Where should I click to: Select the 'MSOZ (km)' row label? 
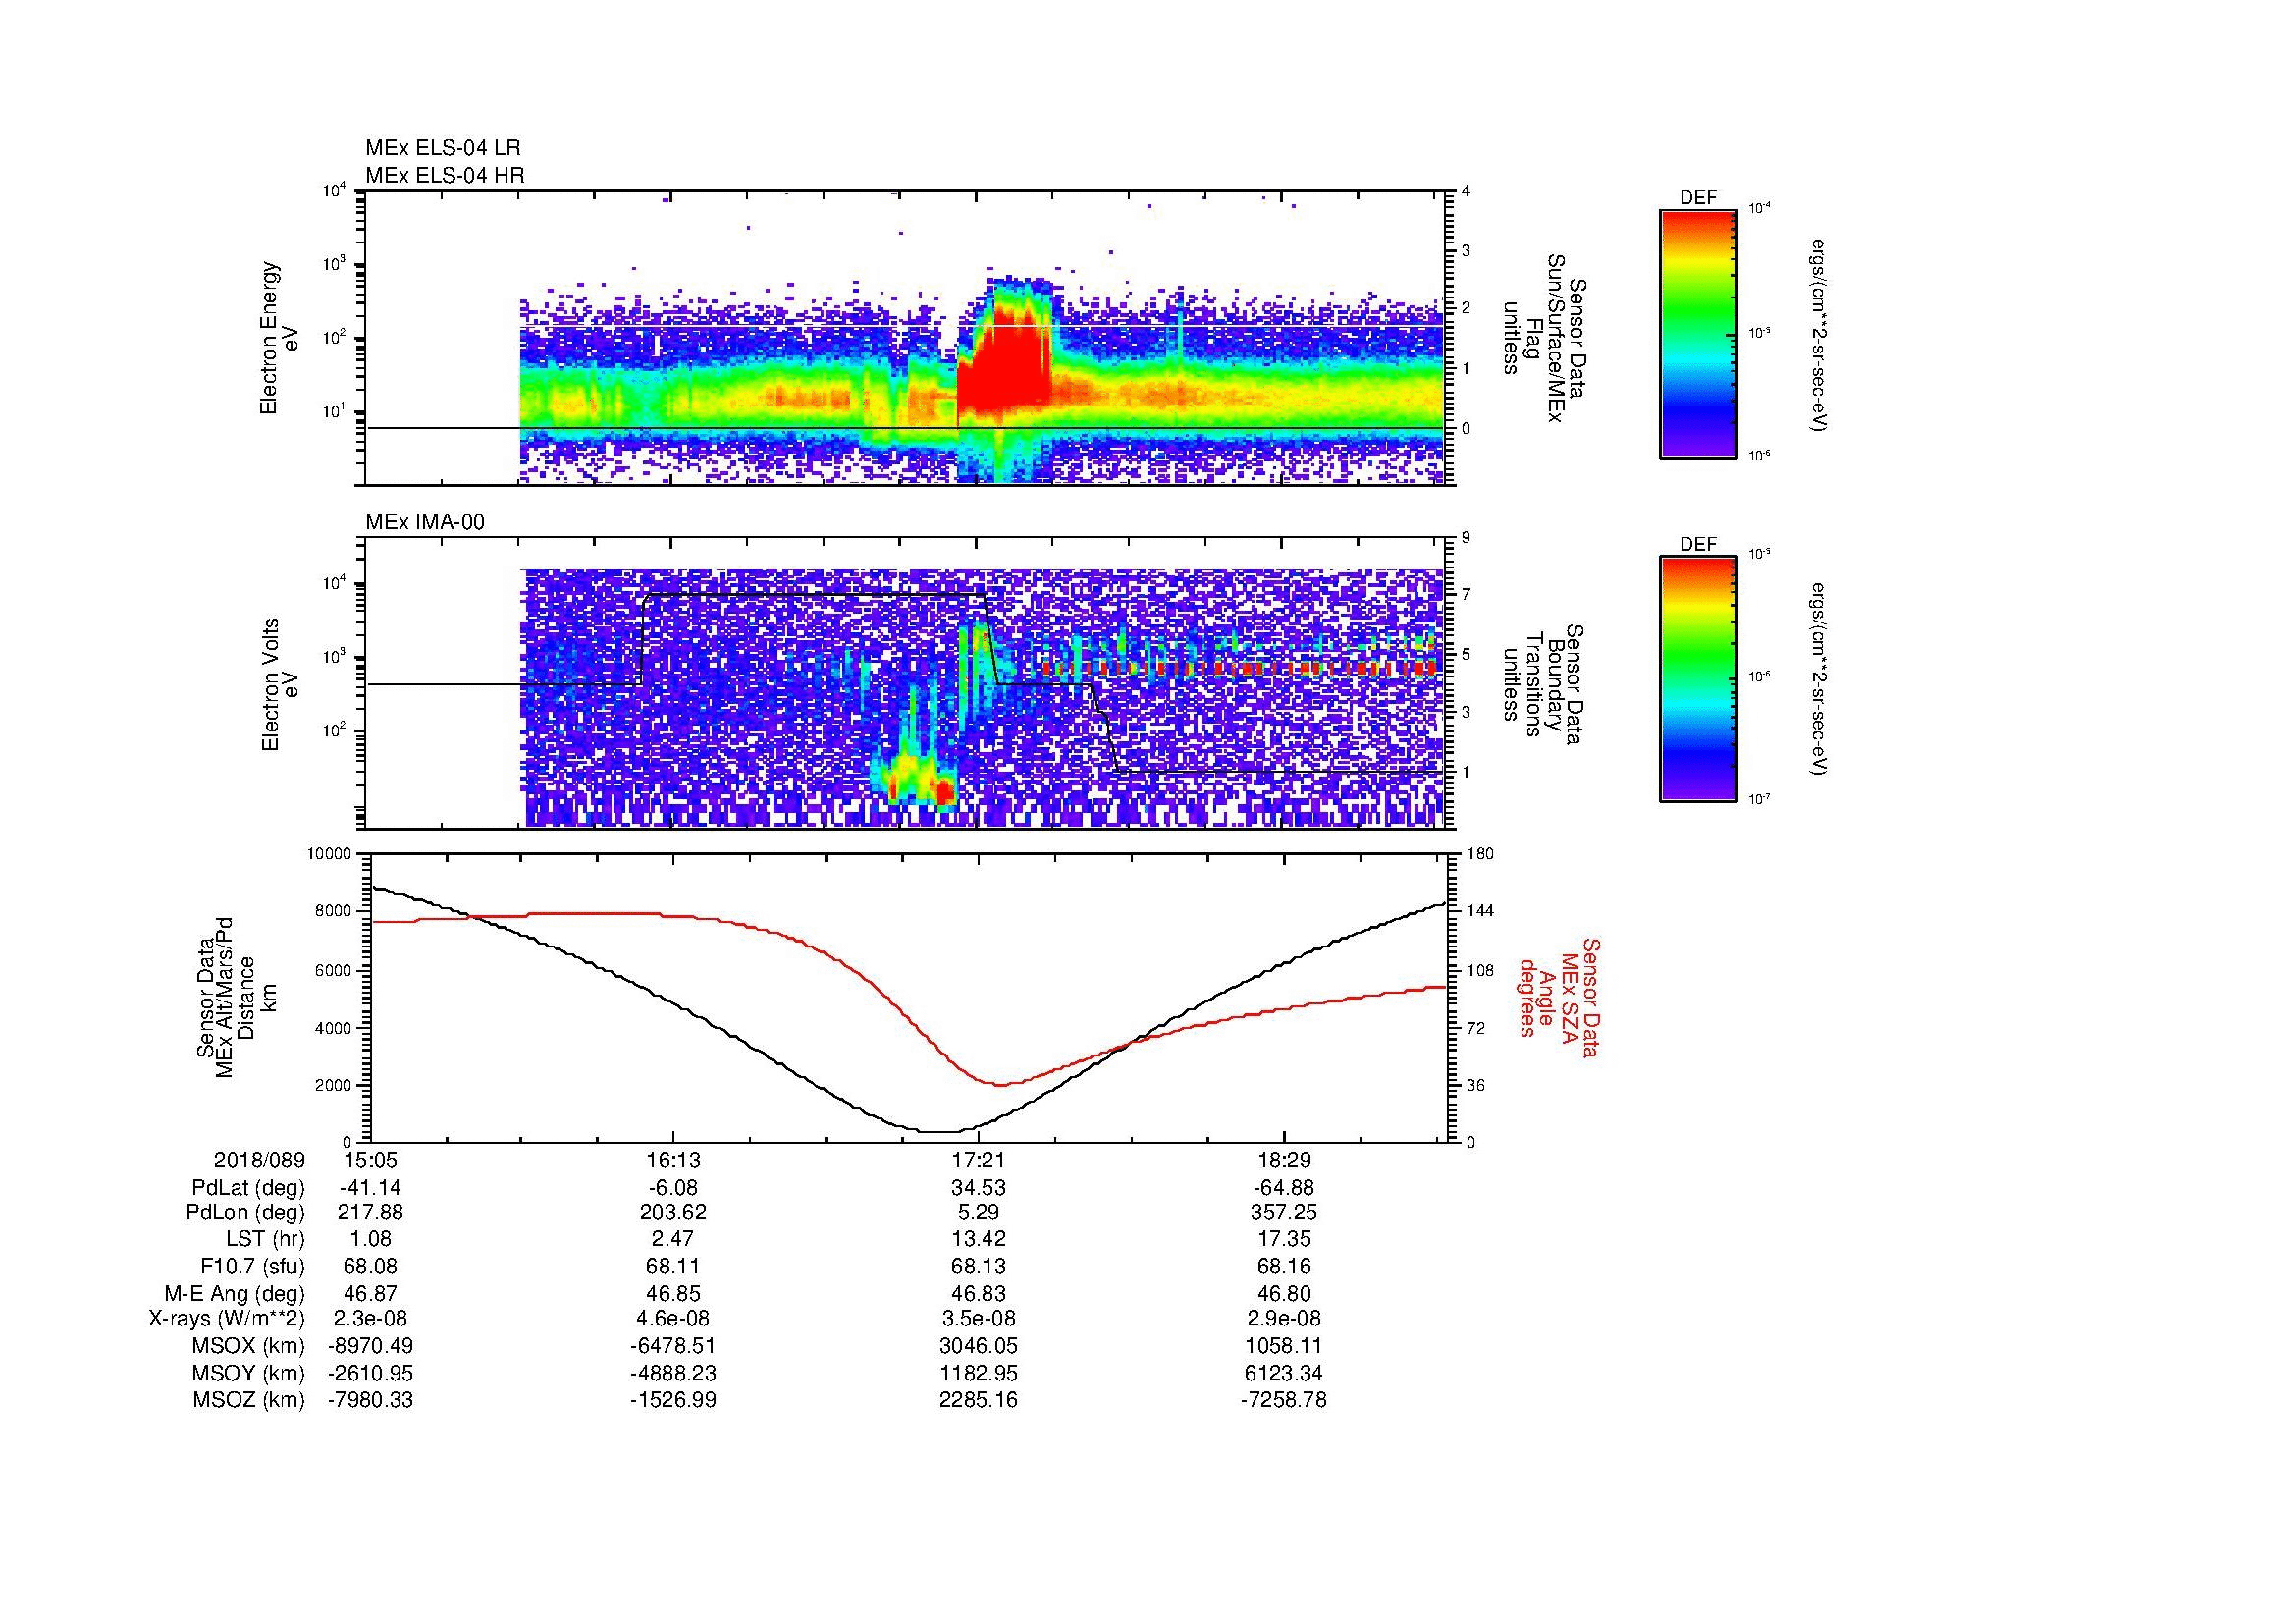[x=249, y=1400]
